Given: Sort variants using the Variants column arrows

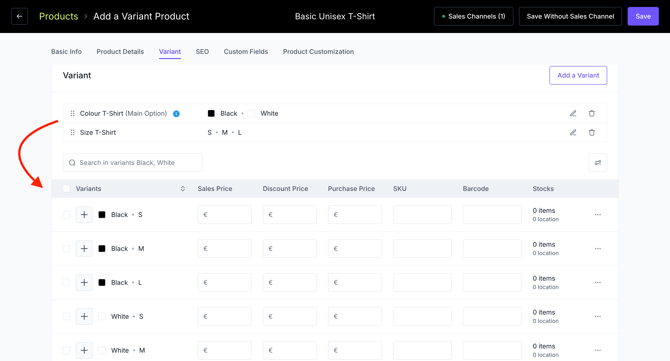Looking at the screenshot, I should (182, 188).
